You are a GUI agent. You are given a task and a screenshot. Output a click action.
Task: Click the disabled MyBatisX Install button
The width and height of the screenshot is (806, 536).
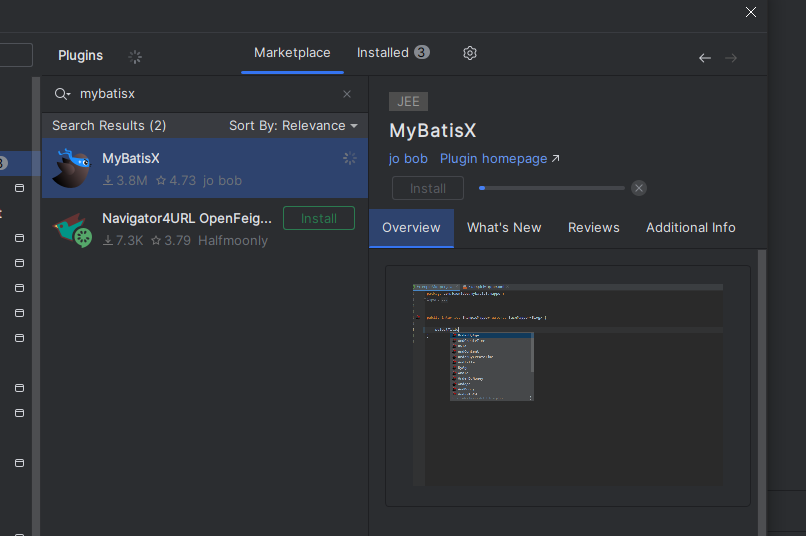428,189
